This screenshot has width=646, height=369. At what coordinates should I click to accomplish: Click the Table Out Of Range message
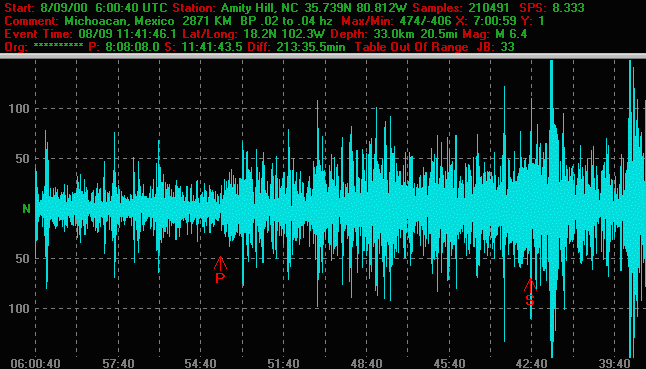point(411,47)
